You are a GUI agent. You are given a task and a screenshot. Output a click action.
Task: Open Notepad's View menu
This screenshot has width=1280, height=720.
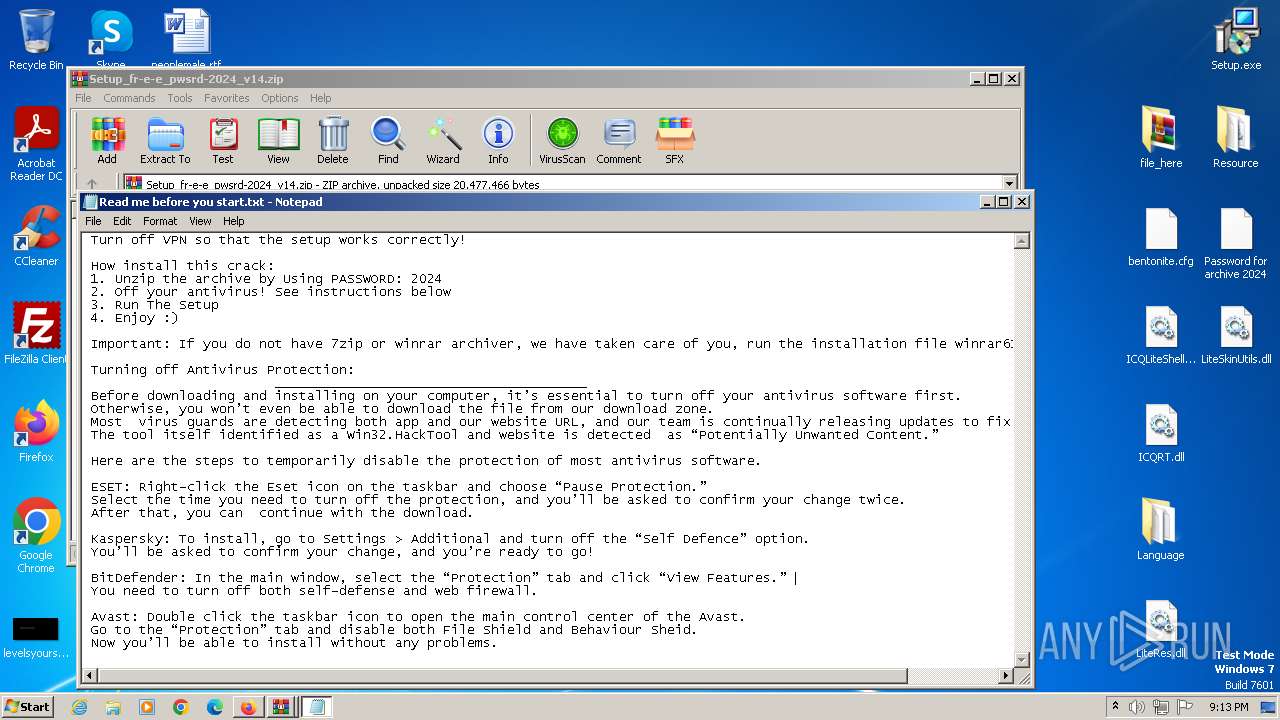[200, 221]
